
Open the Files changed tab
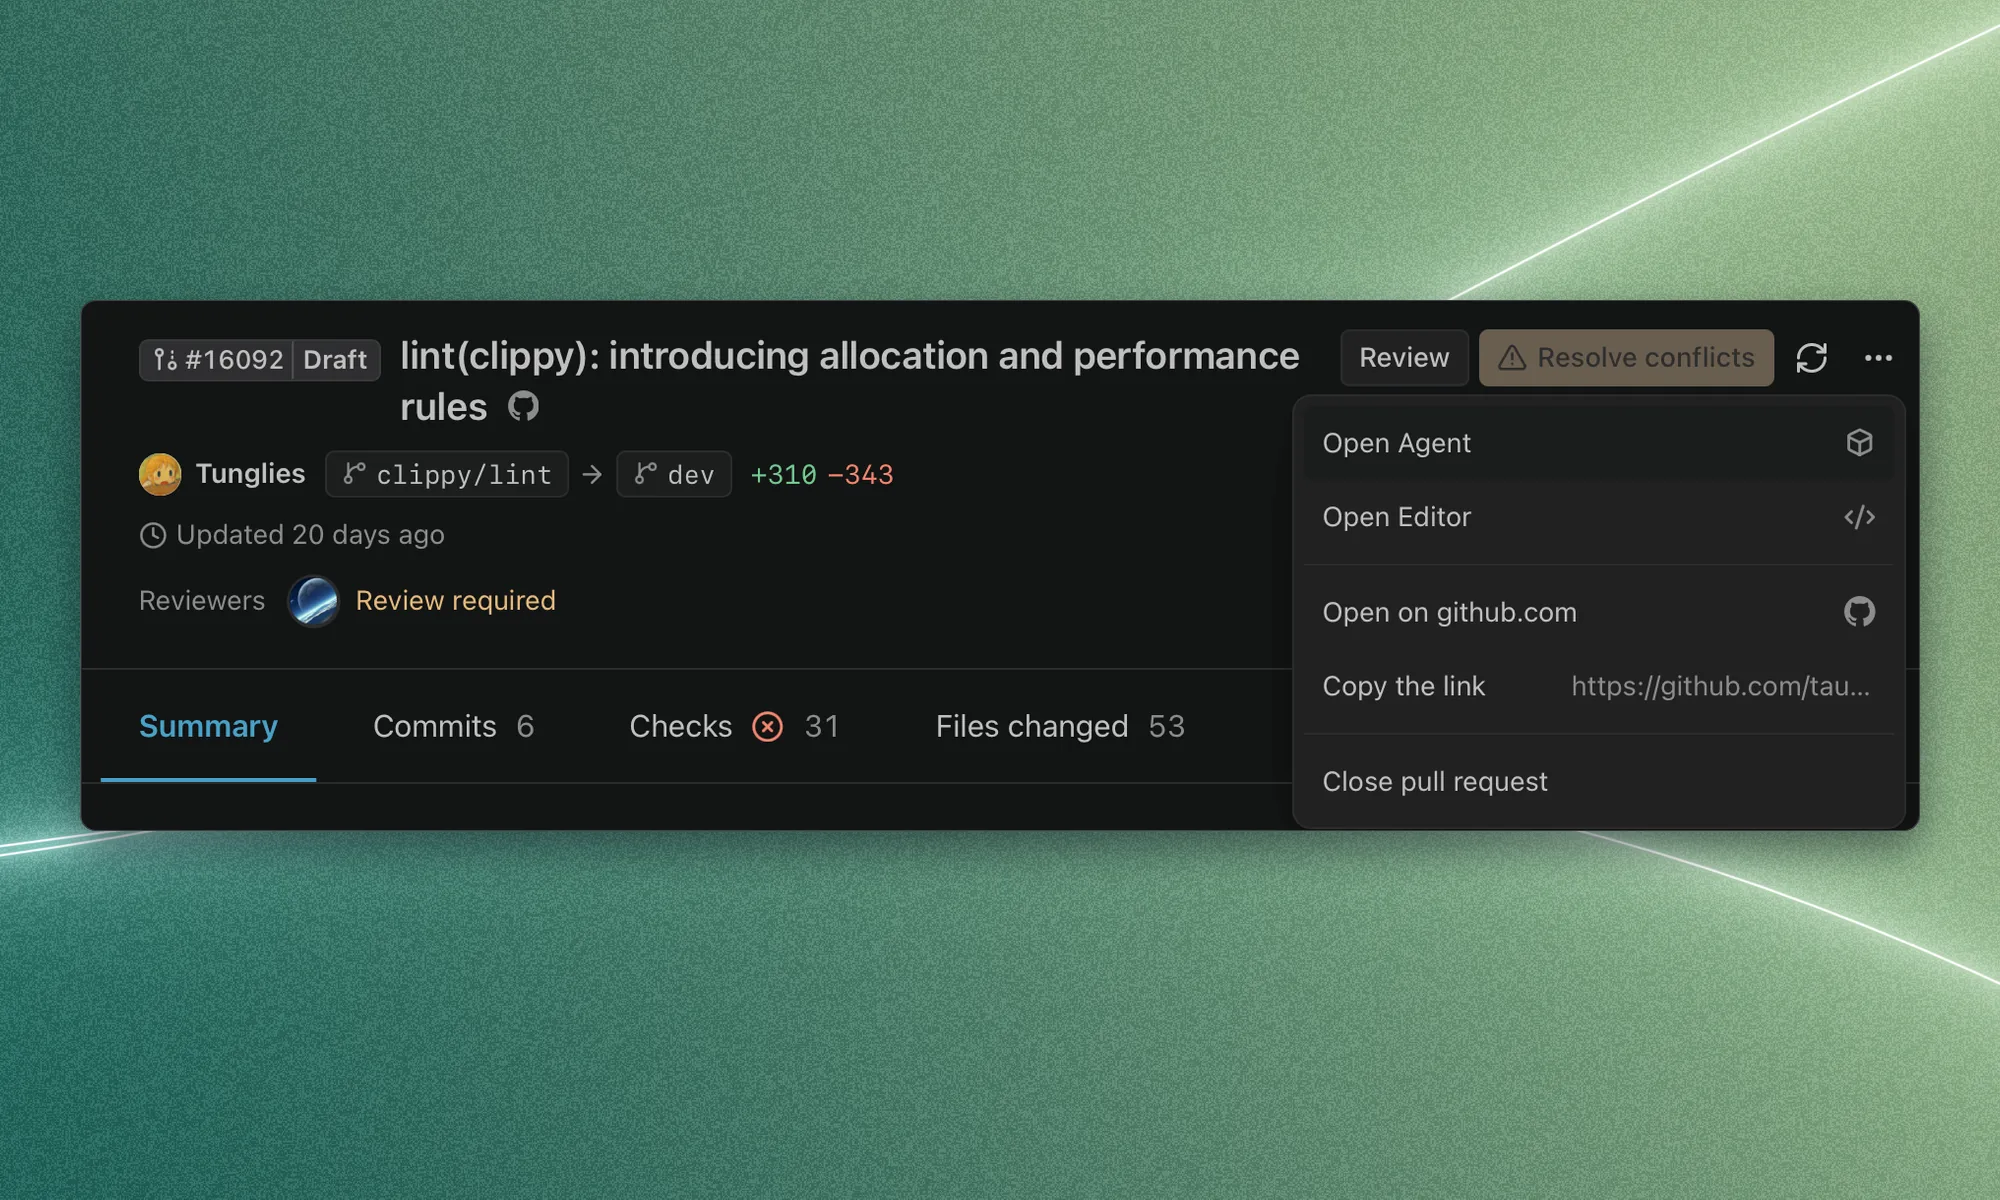pyautogui.click(x=1060, y=726)
